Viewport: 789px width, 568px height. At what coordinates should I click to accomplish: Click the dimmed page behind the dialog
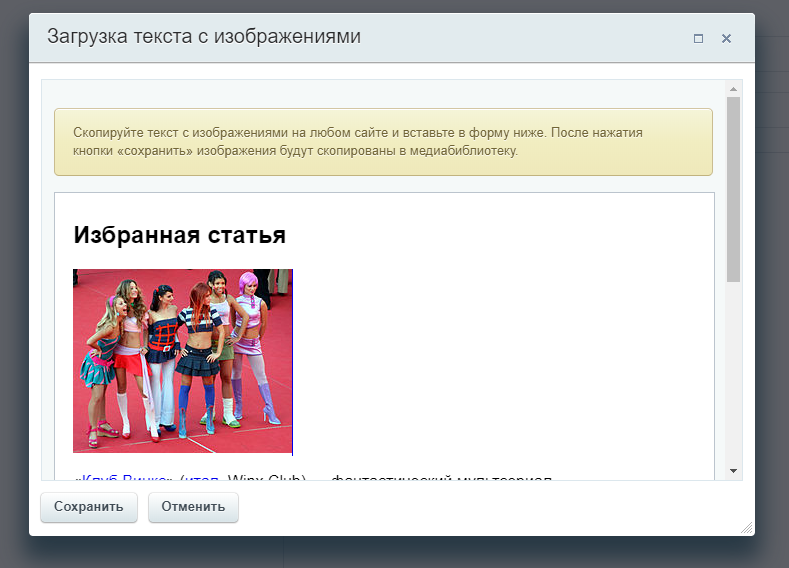772,300
